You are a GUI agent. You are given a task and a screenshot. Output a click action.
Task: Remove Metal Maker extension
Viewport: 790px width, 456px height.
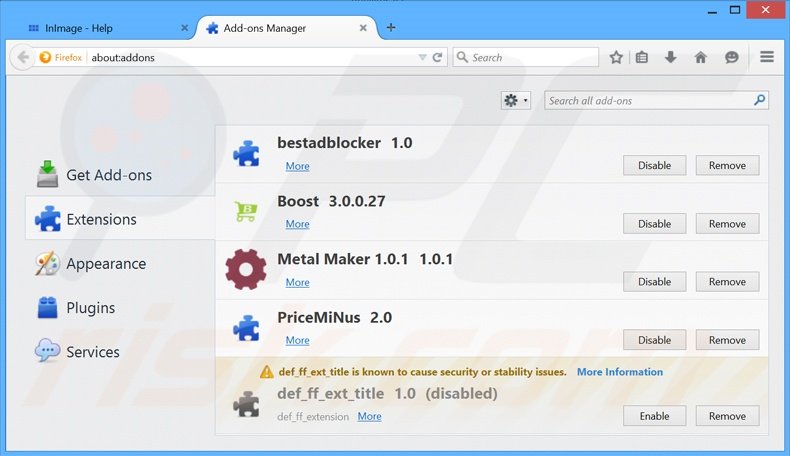(727, 282)
